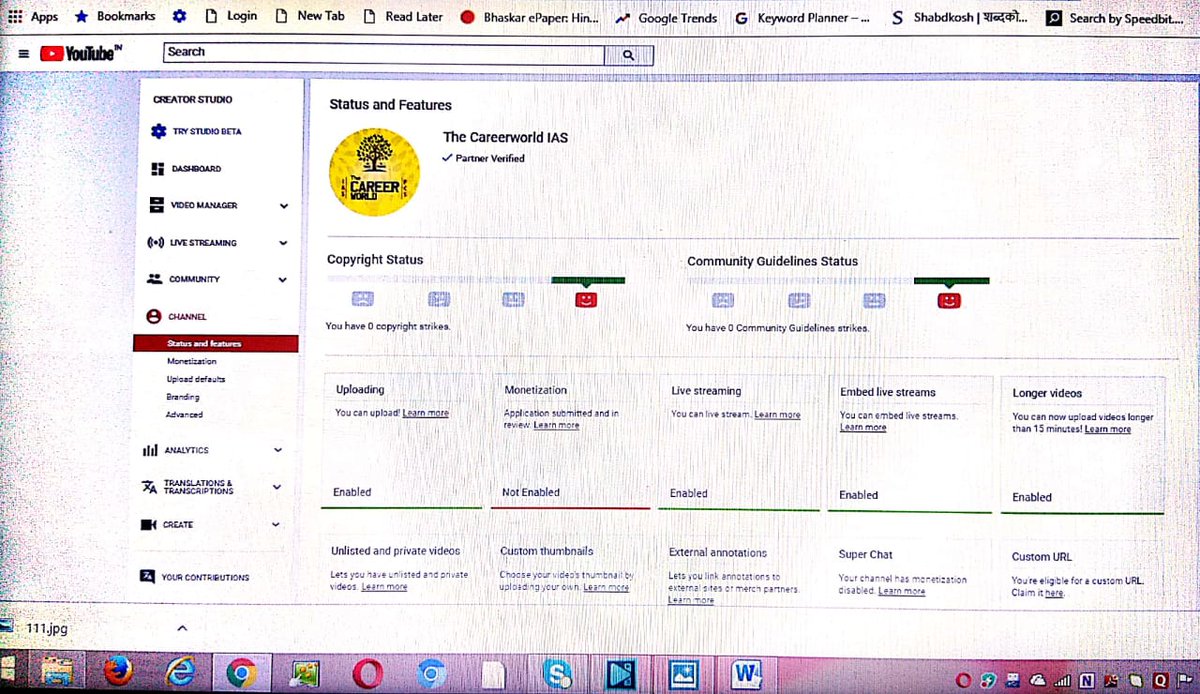The height and width of the screenshot is (694, 1200).
Task: Click the Analytics bar chart icon
Action: click(150, 451)
